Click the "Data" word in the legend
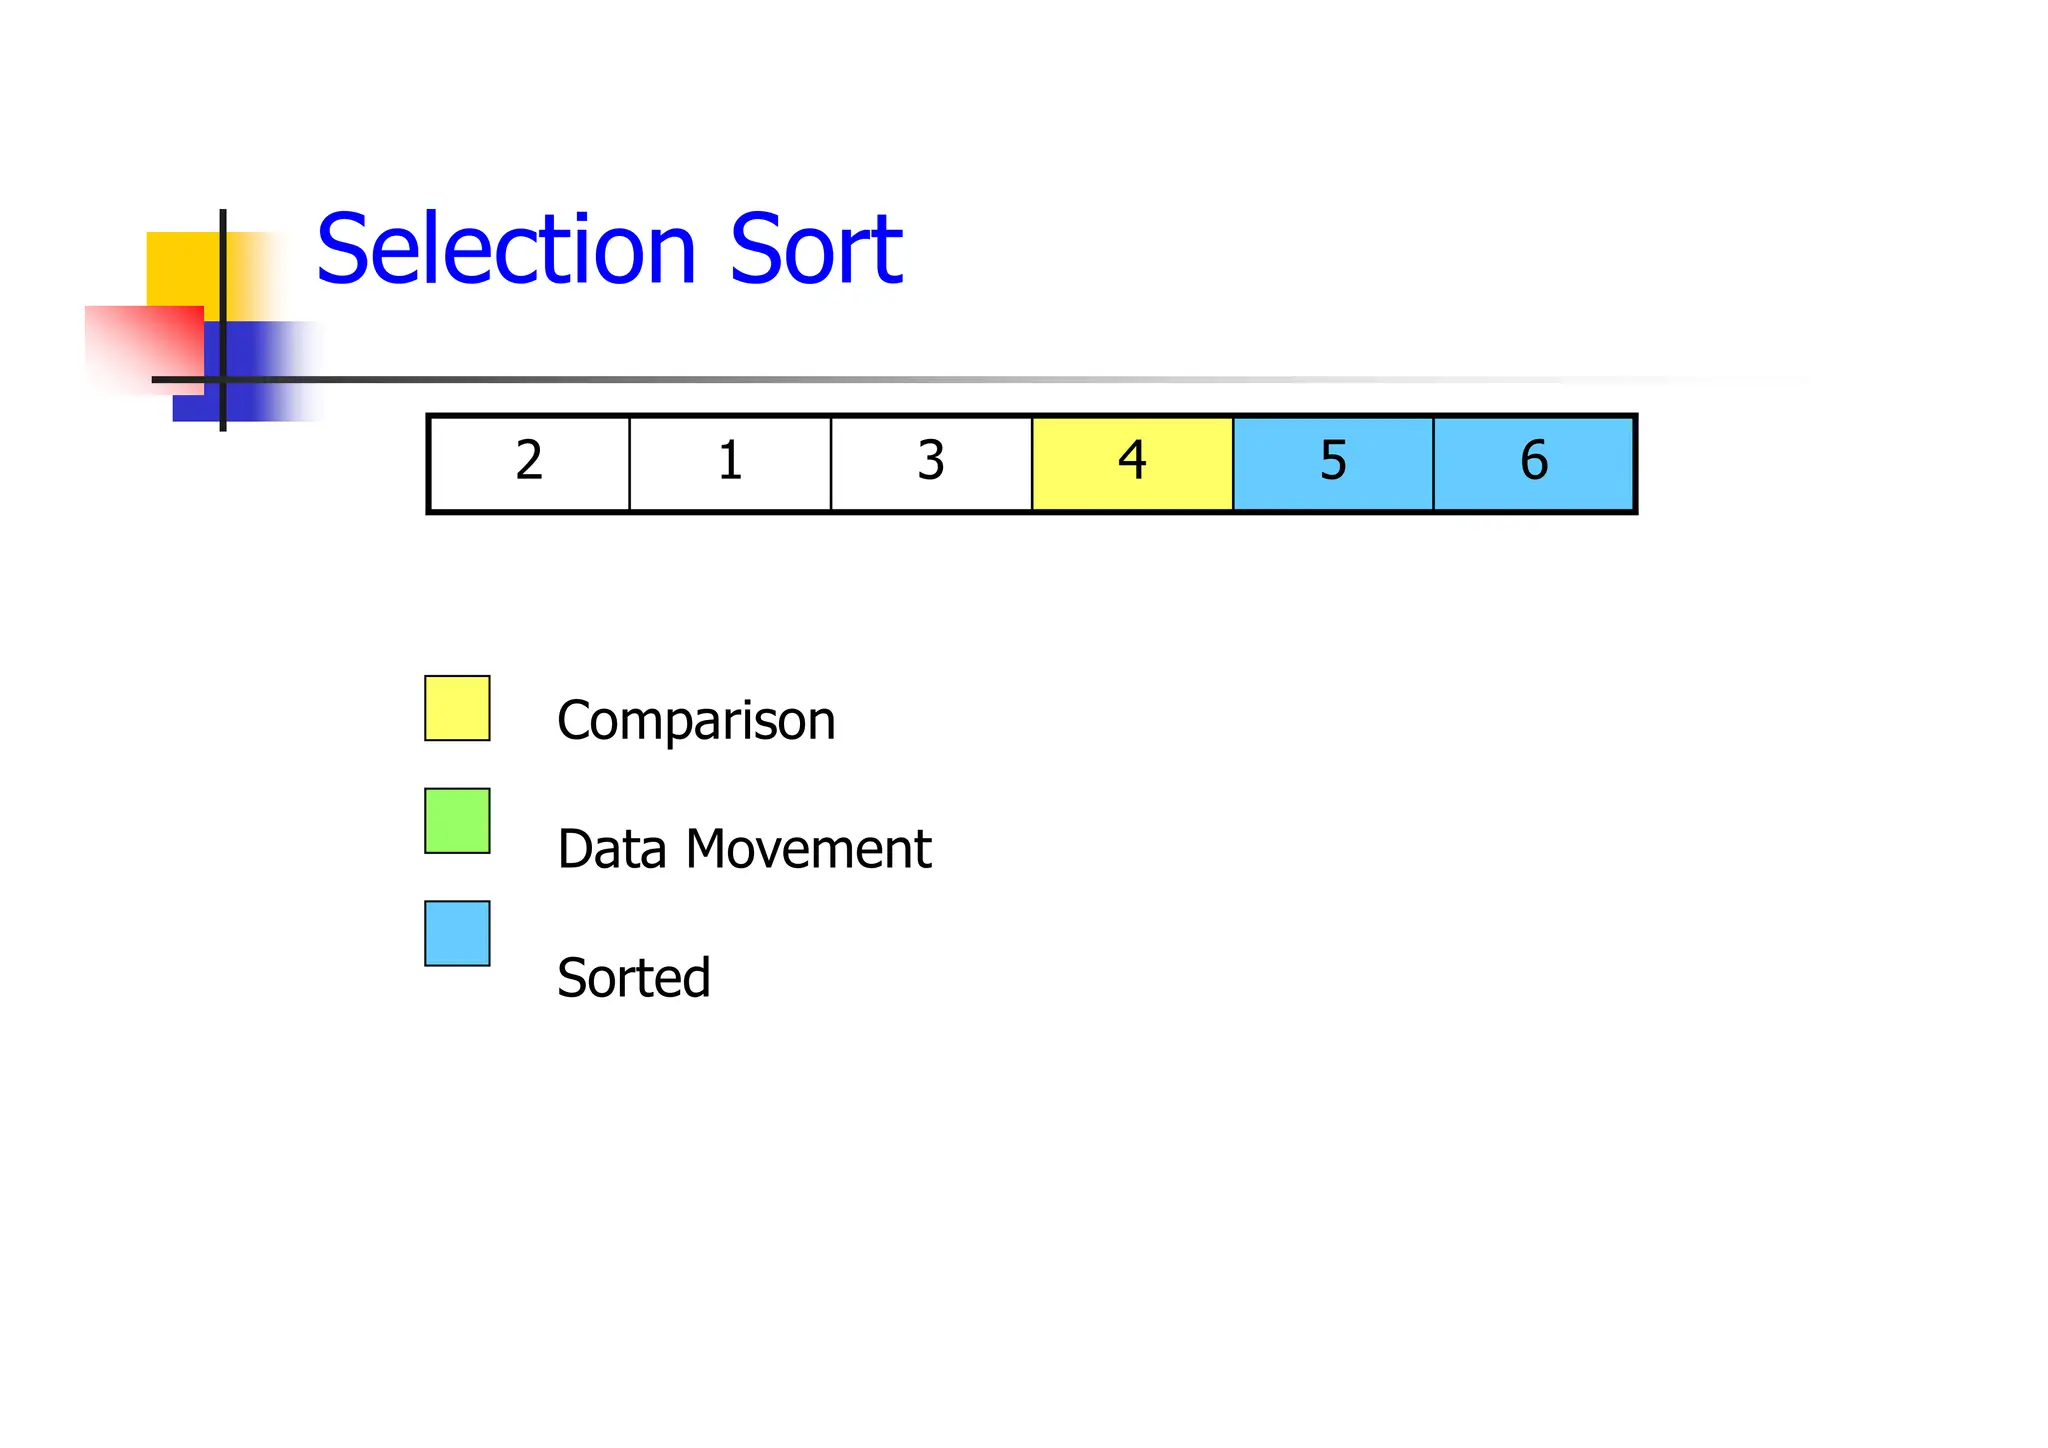 pos(612,849)
